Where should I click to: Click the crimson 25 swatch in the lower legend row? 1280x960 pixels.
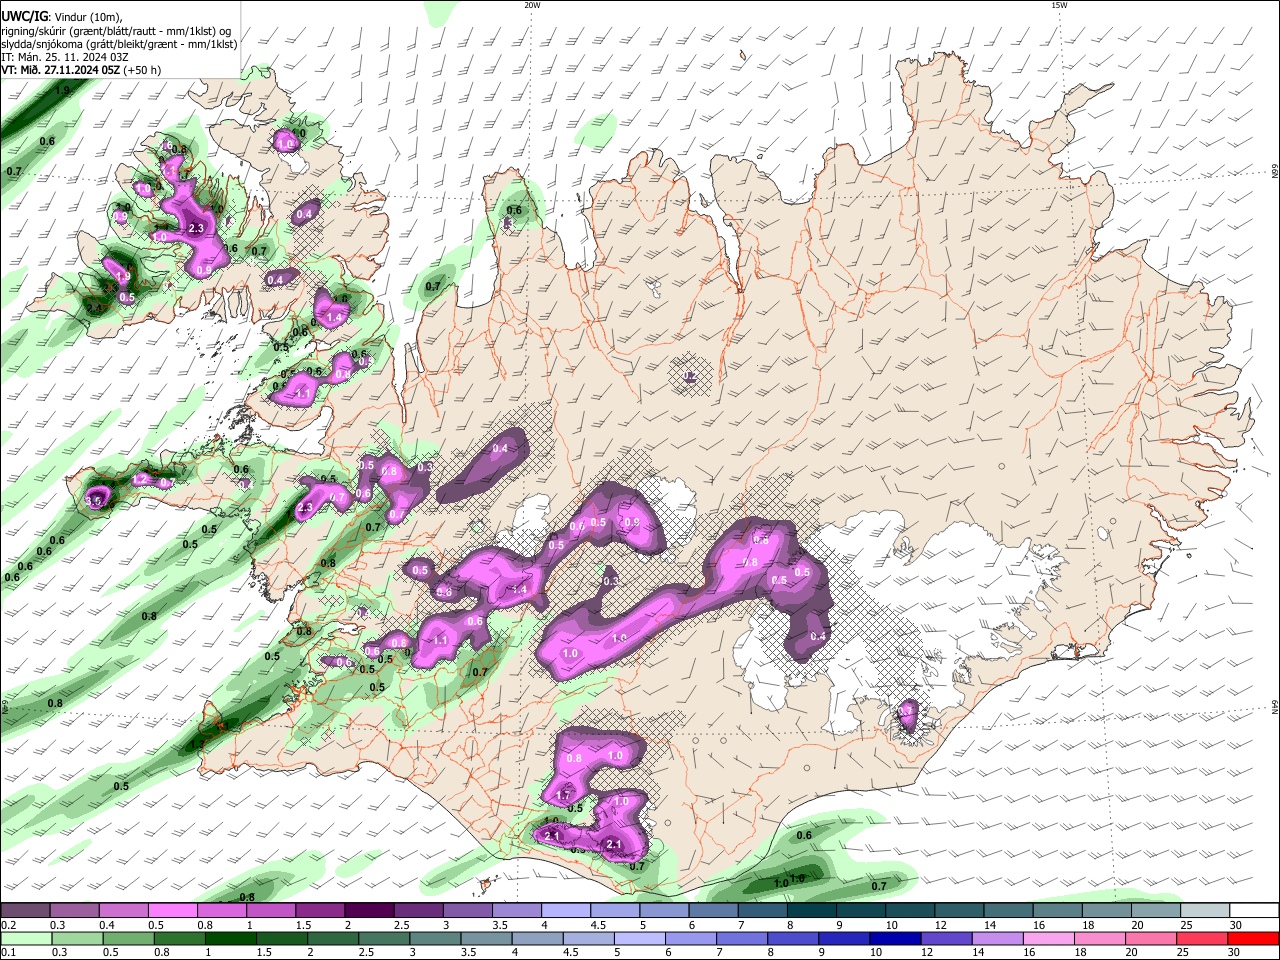coord(1203,938)
